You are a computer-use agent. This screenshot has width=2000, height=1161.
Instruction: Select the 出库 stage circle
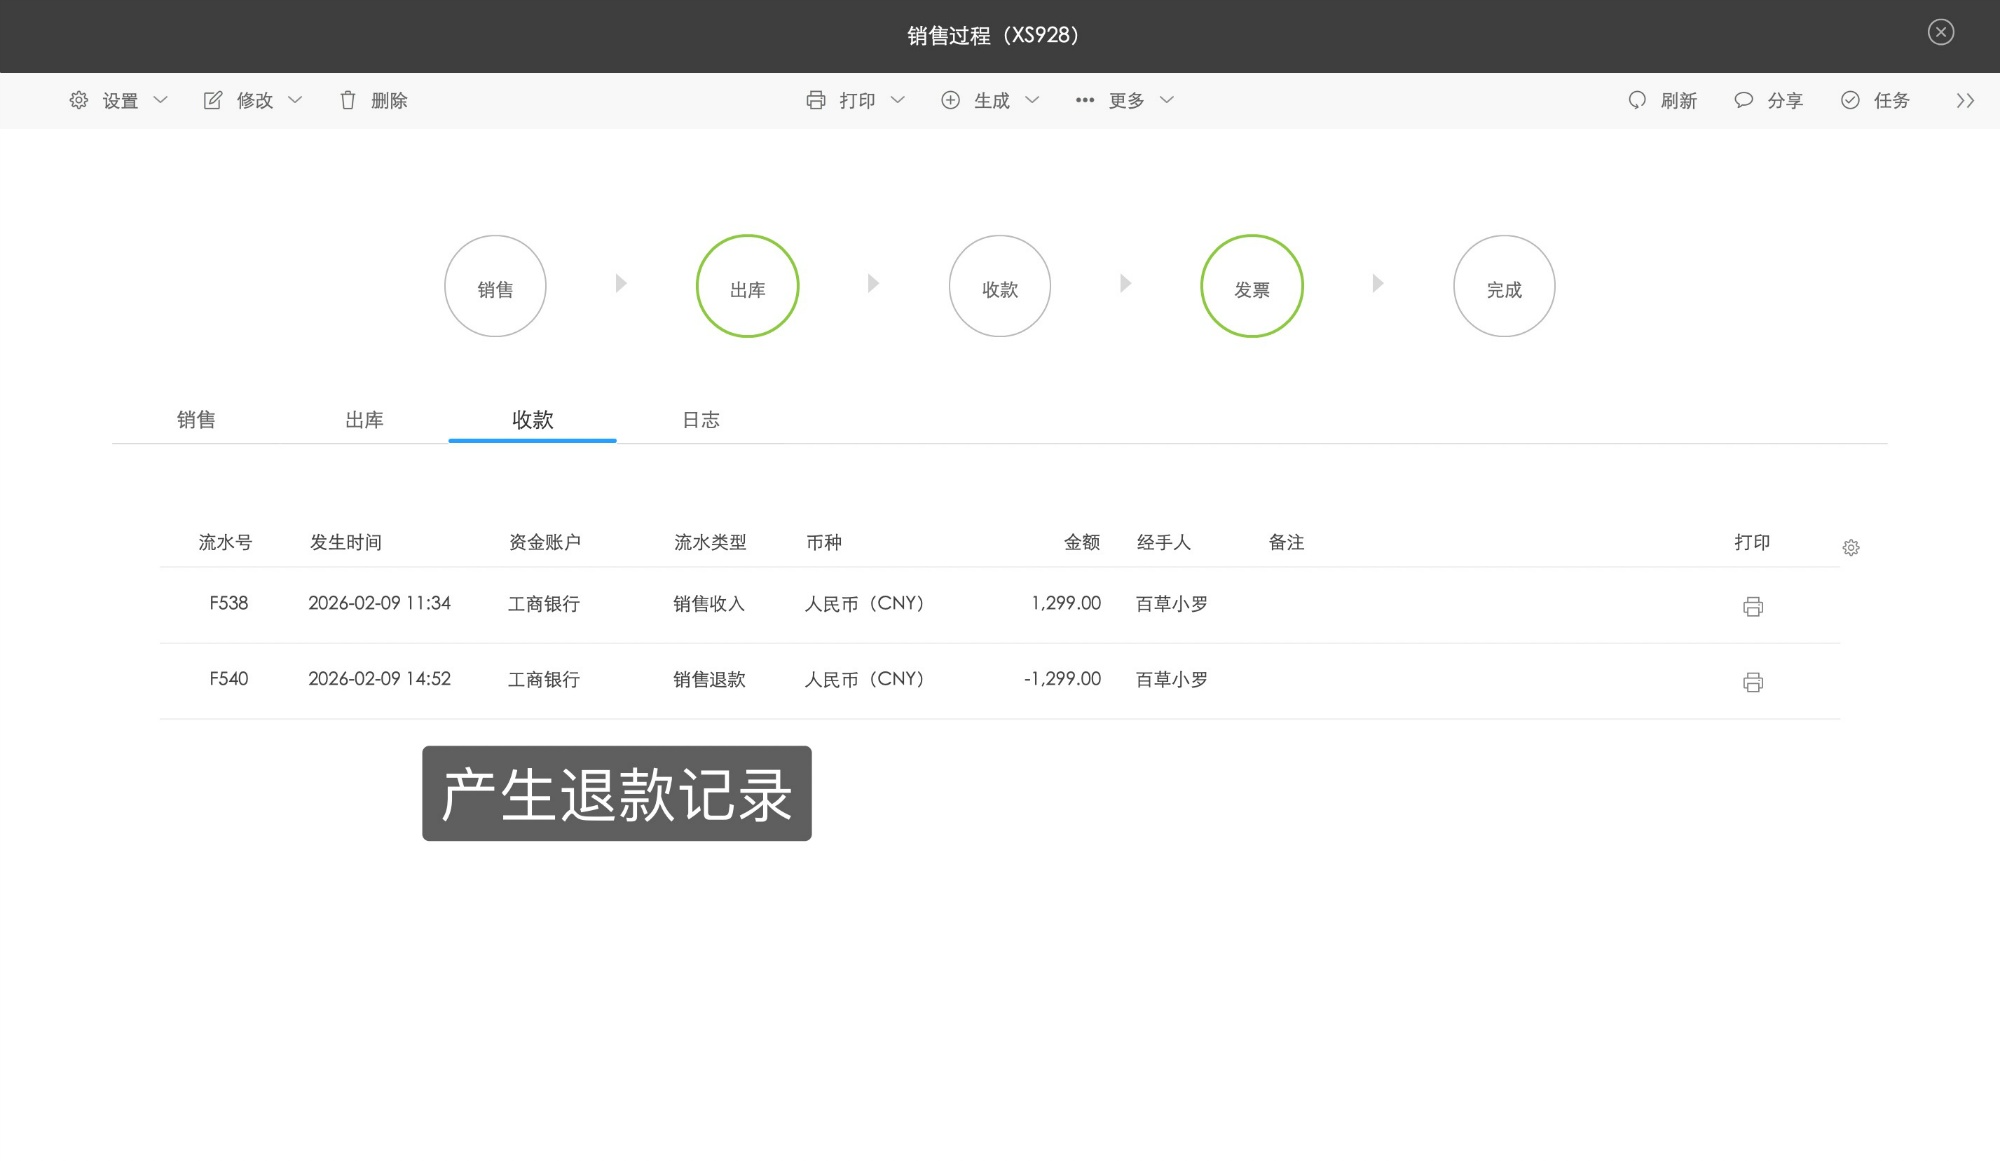(x=747, y=285)
